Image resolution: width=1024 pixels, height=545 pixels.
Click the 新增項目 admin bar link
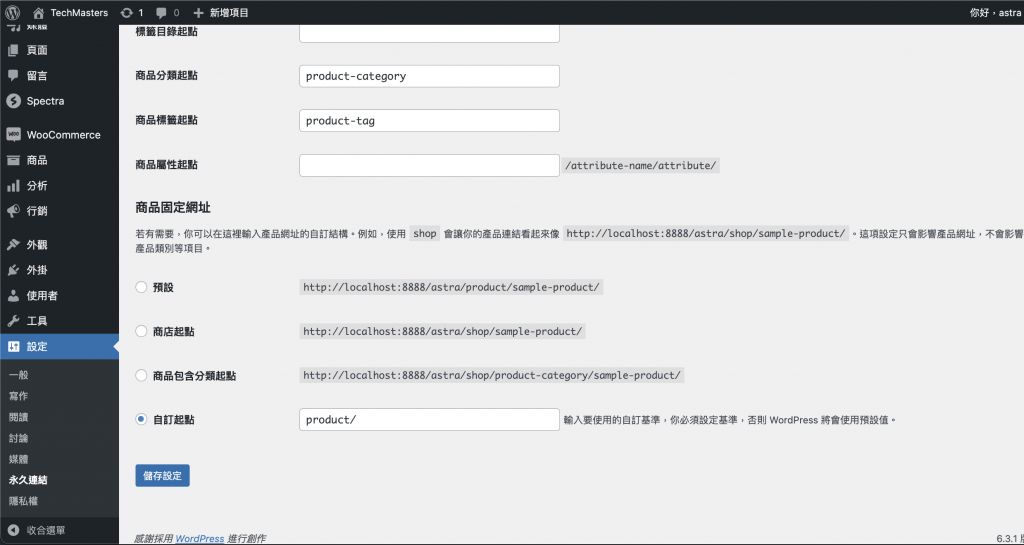(229, 12)
